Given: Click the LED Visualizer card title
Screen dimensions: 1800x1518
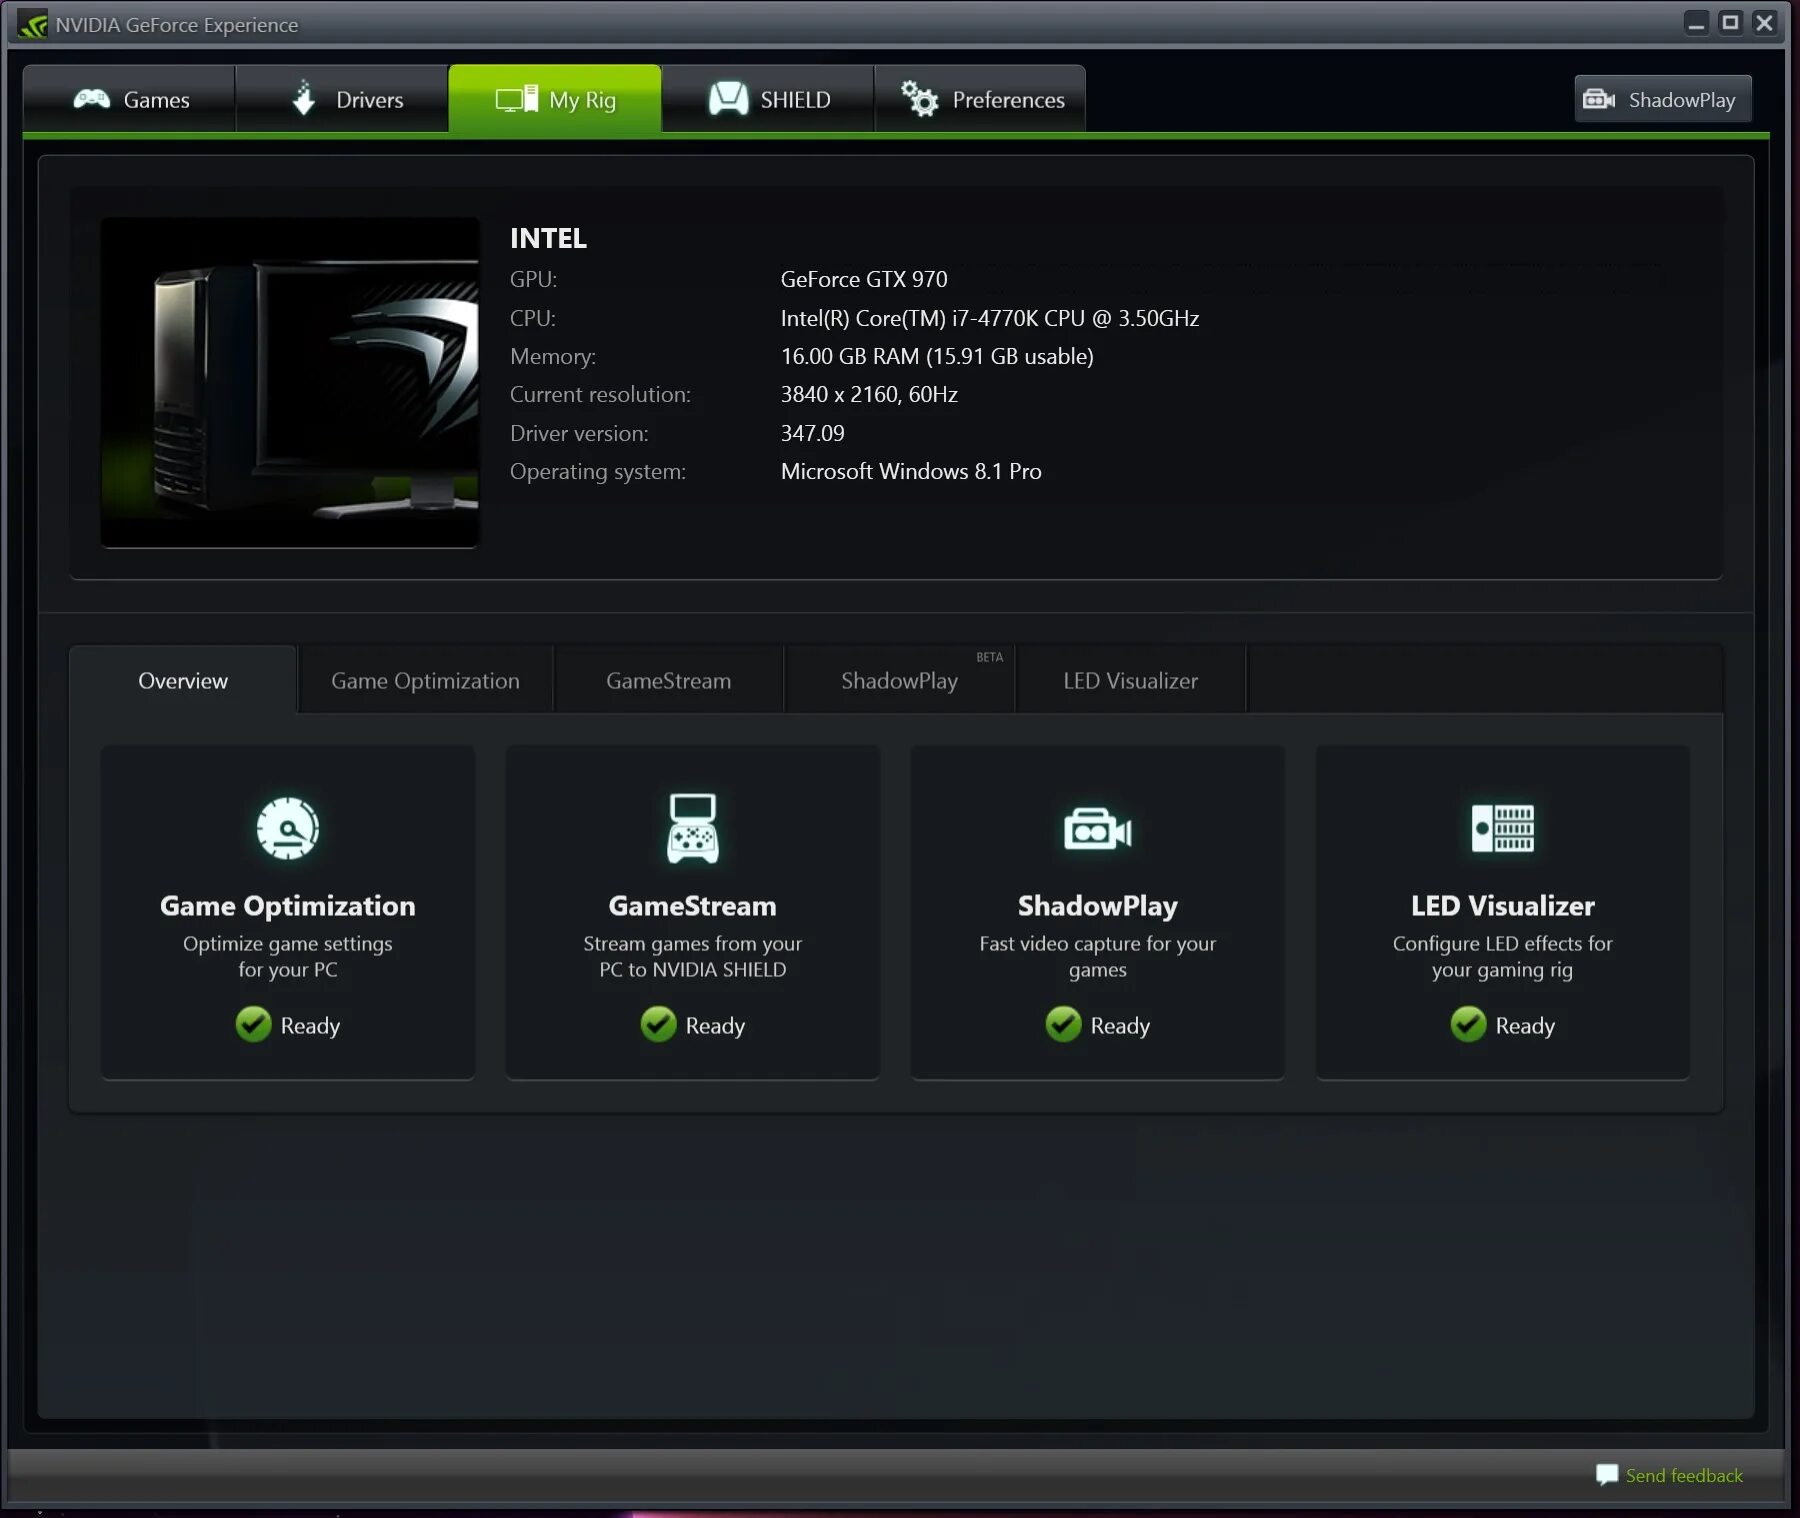Looking at the screenshot, I should (x=1502, y=906).
